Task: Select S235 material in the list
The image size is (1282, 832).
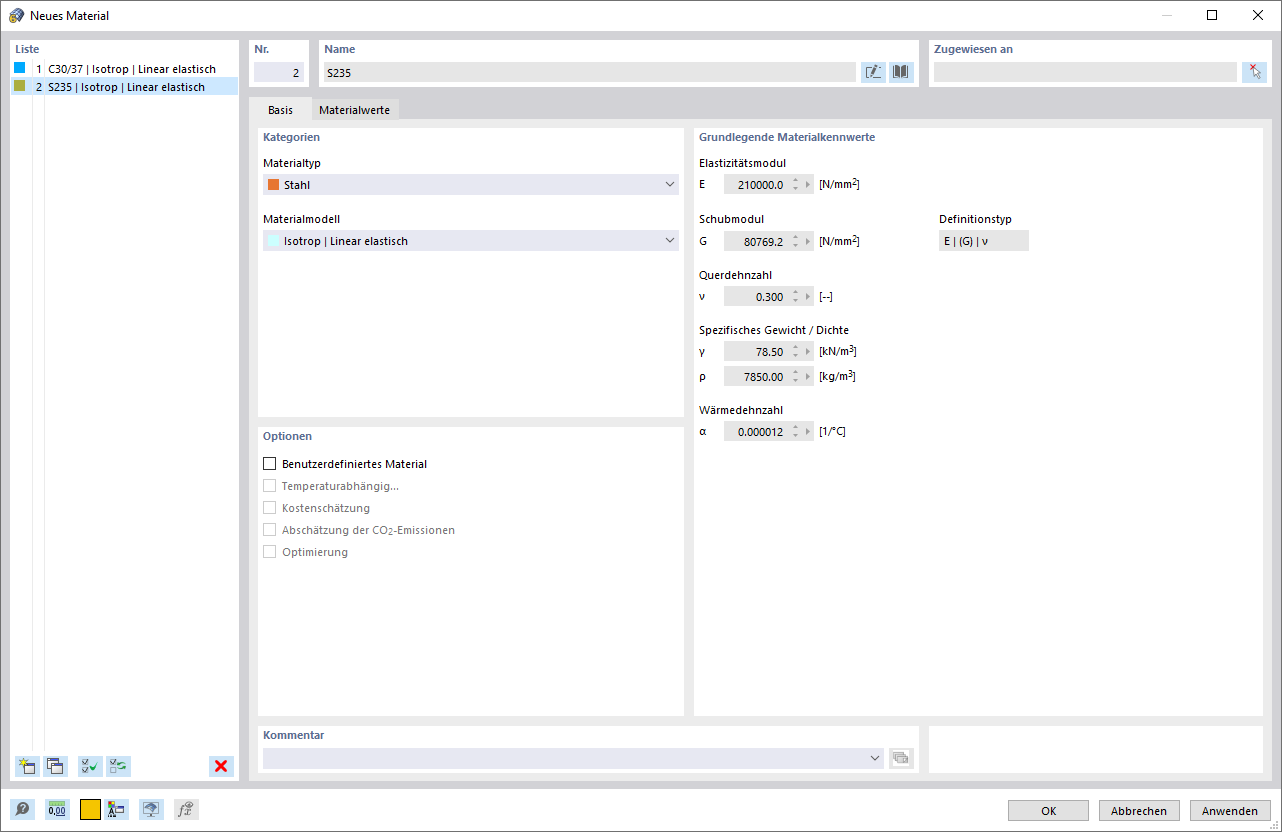Action: 125,87
